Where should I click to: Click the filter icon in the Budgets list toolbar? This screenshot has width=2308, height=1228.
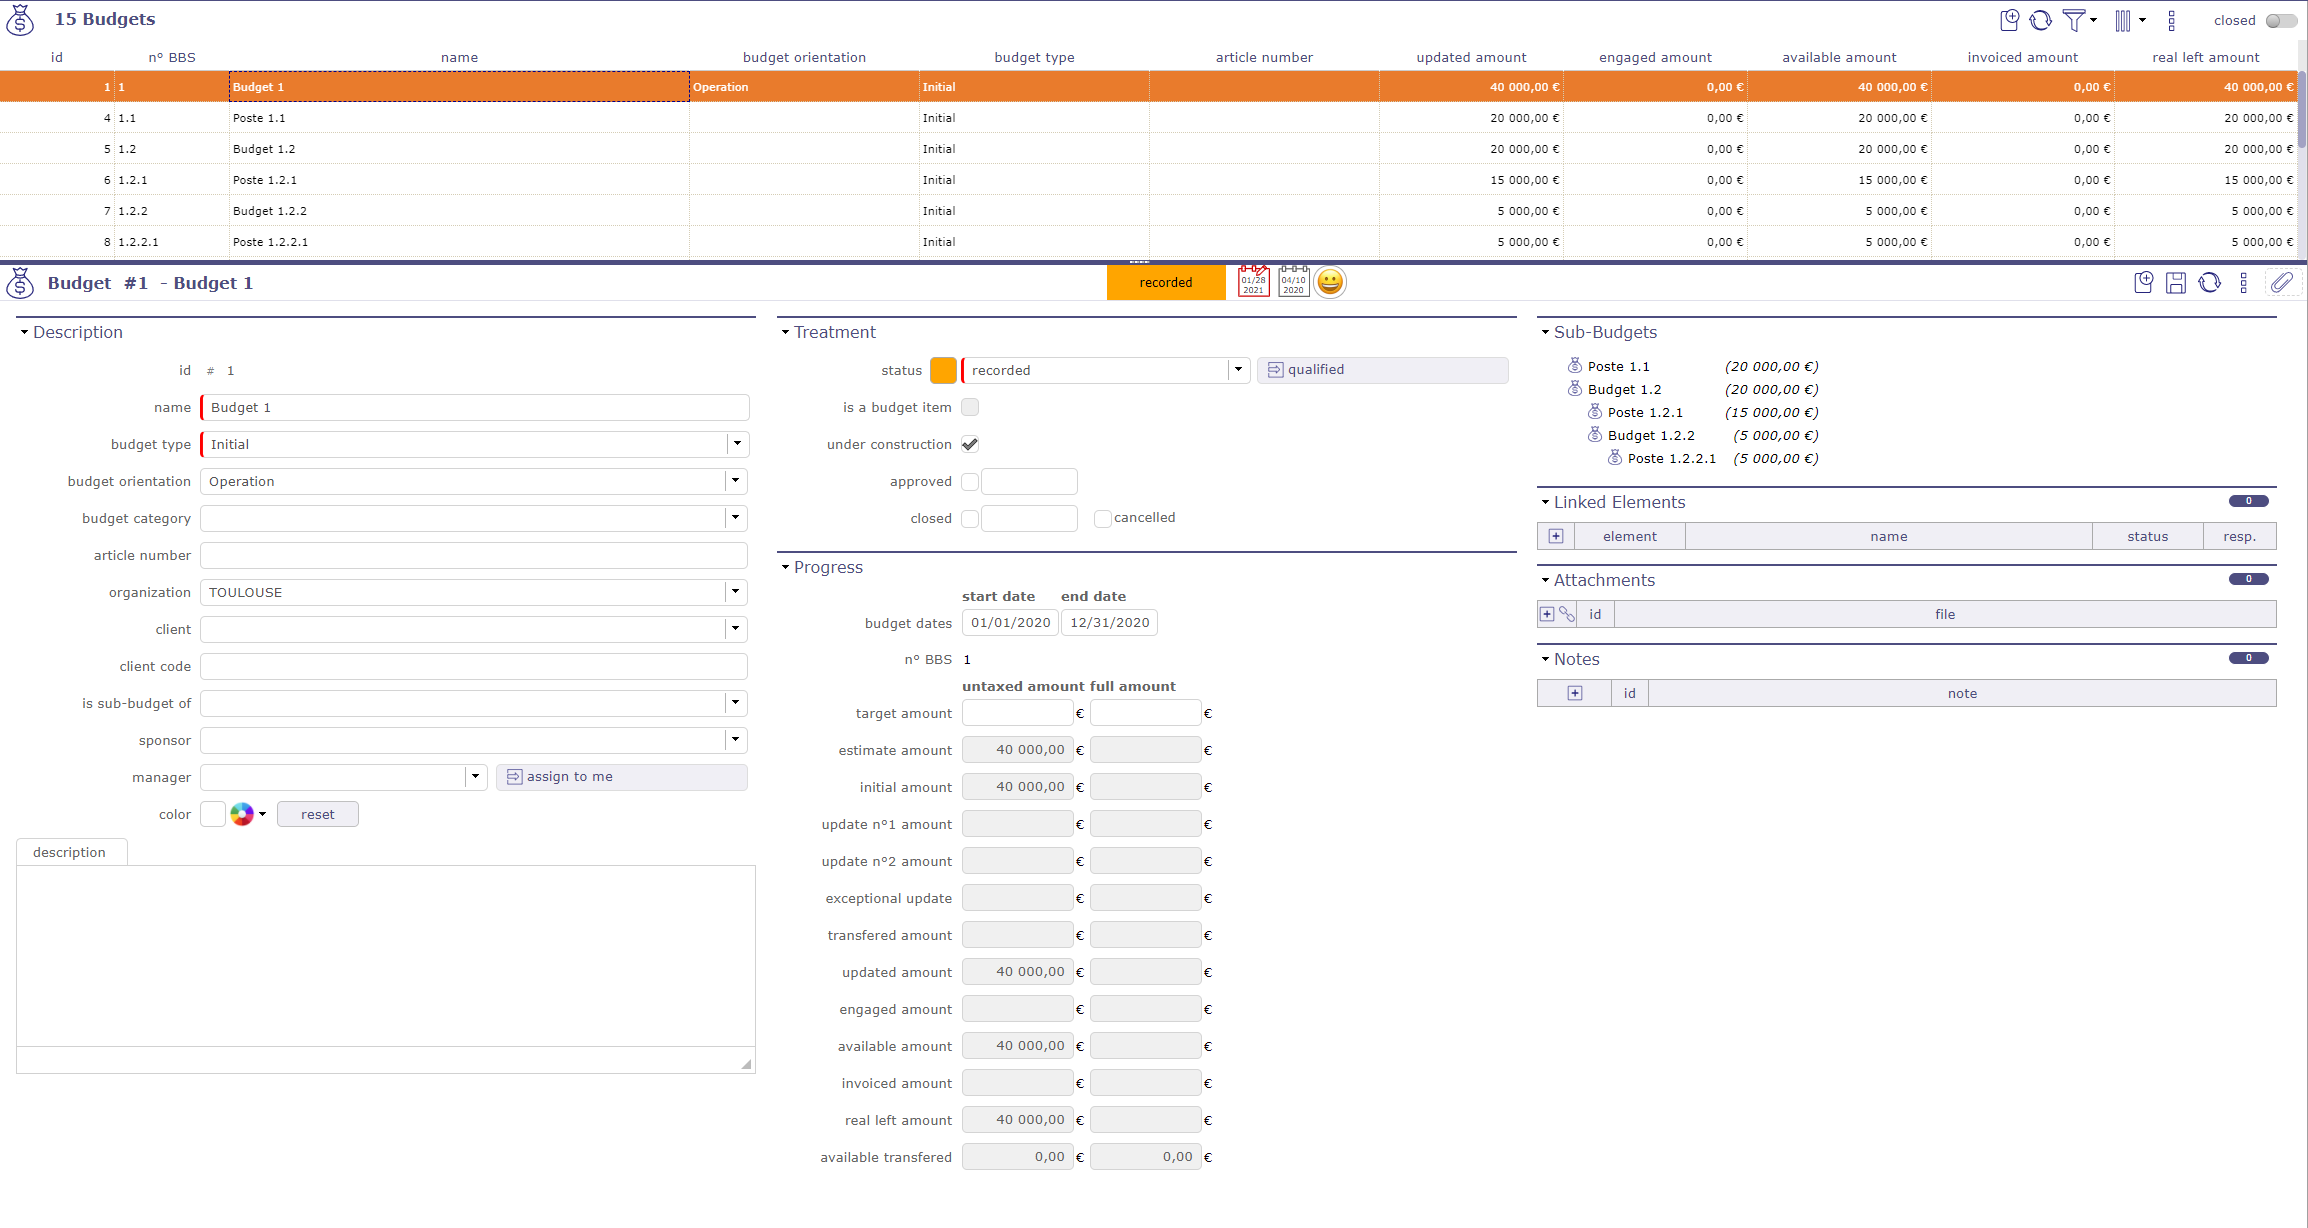point(2074,20)
